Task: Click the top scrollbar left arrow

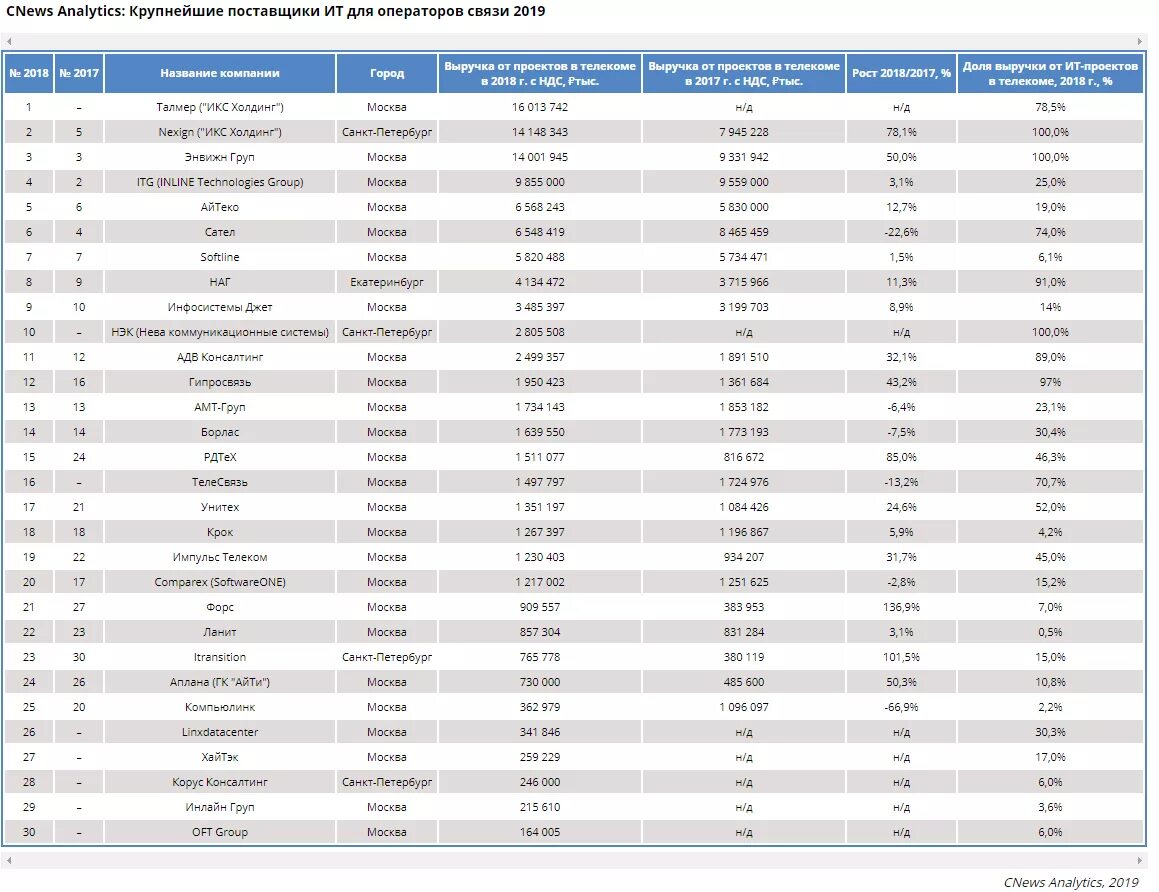Action: coord(9,41)
